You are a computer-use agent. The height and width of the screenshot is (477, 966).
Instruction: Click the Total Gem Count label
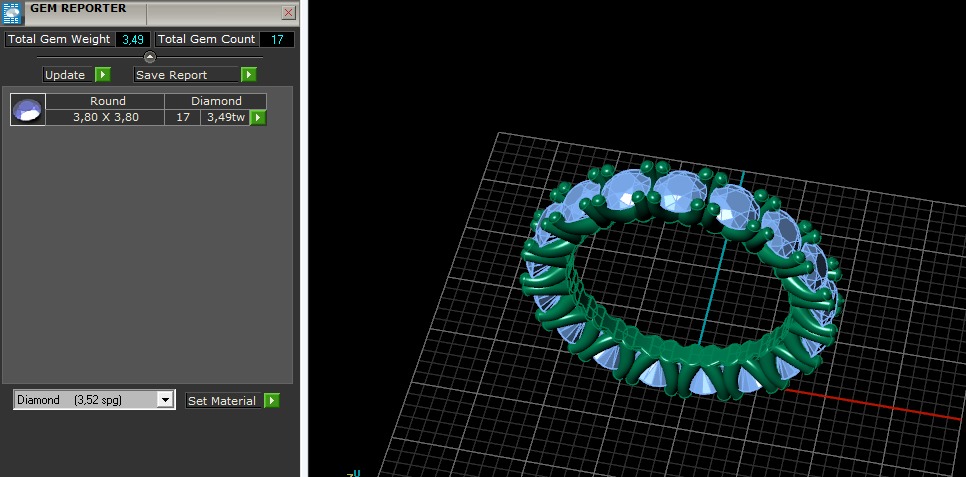pyautogui.click(x=206, y=39)
